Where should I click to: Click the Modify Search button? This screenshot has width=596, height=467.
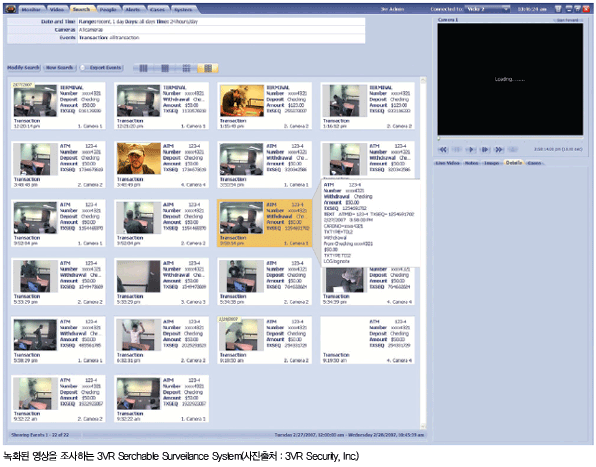(24, 68)
